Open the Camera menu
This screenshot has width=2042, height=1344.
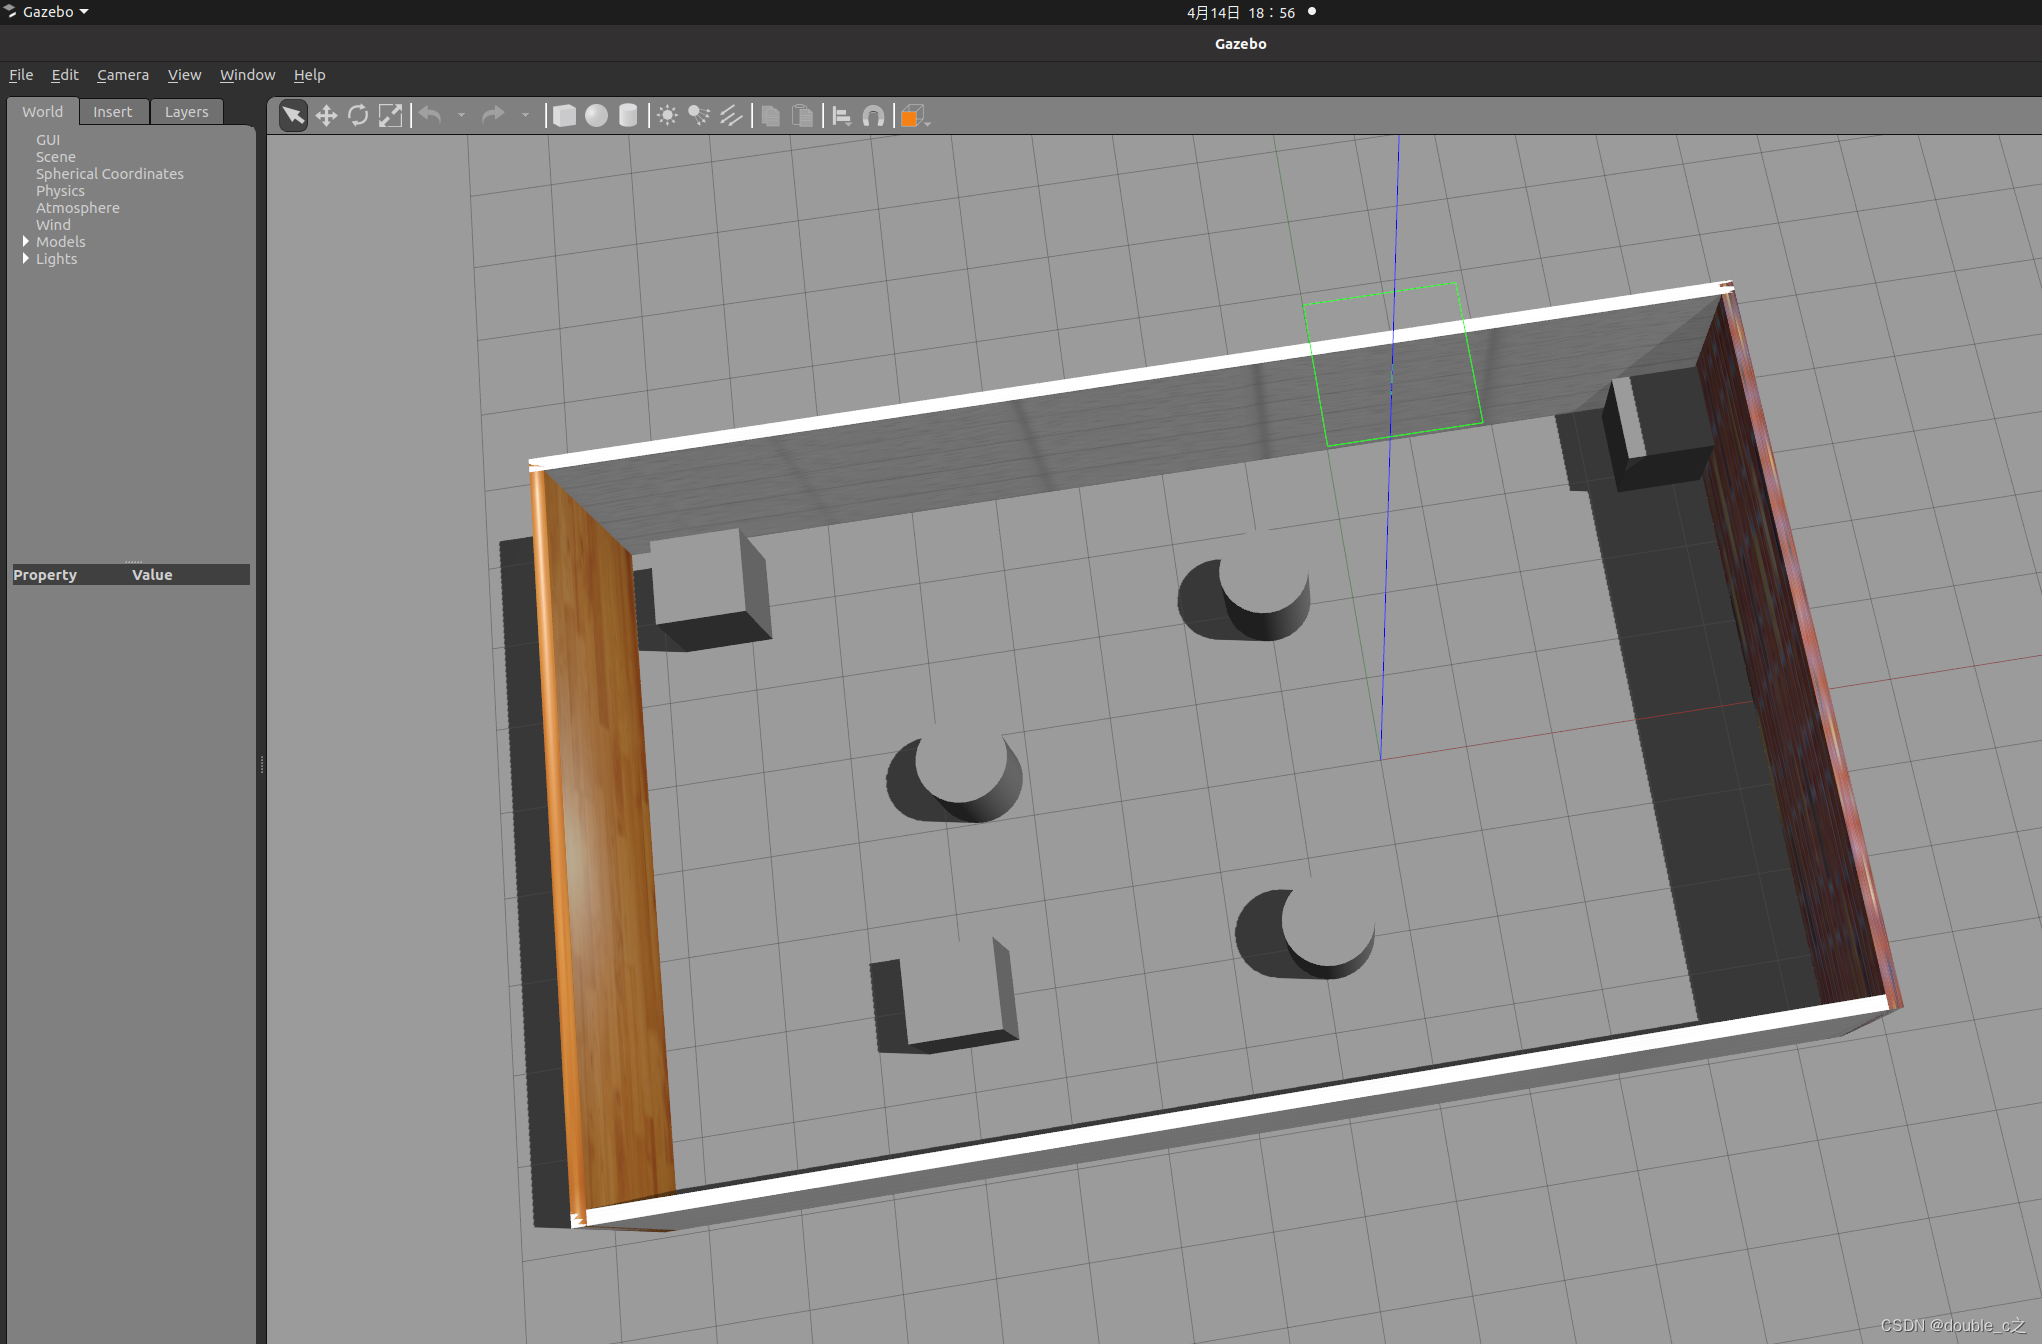coord(120,74)
